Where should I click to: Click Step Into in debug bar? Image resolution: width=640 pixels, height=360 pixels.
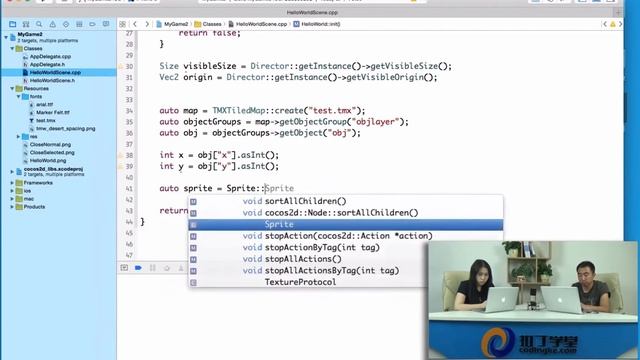(x=180, y=268)
